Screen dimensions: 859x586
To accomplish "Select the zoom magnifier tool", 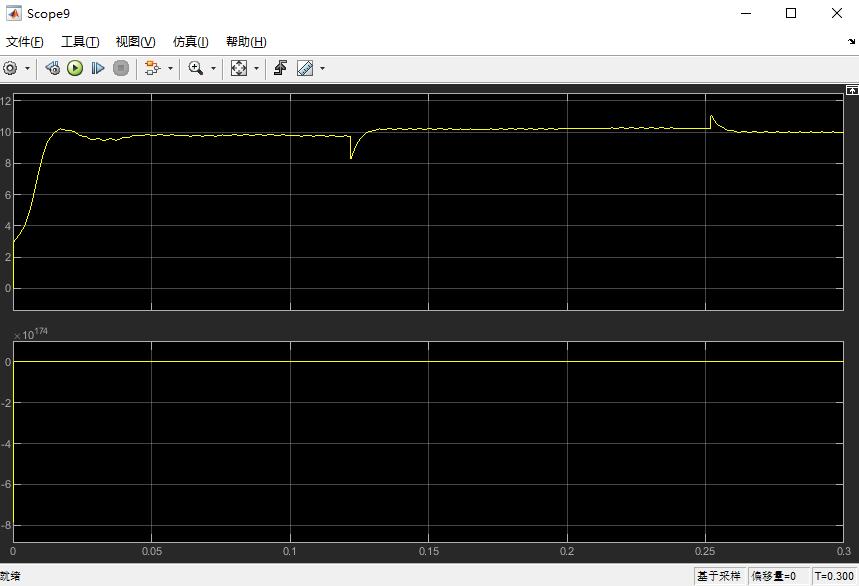I will [x=196, y=68].
